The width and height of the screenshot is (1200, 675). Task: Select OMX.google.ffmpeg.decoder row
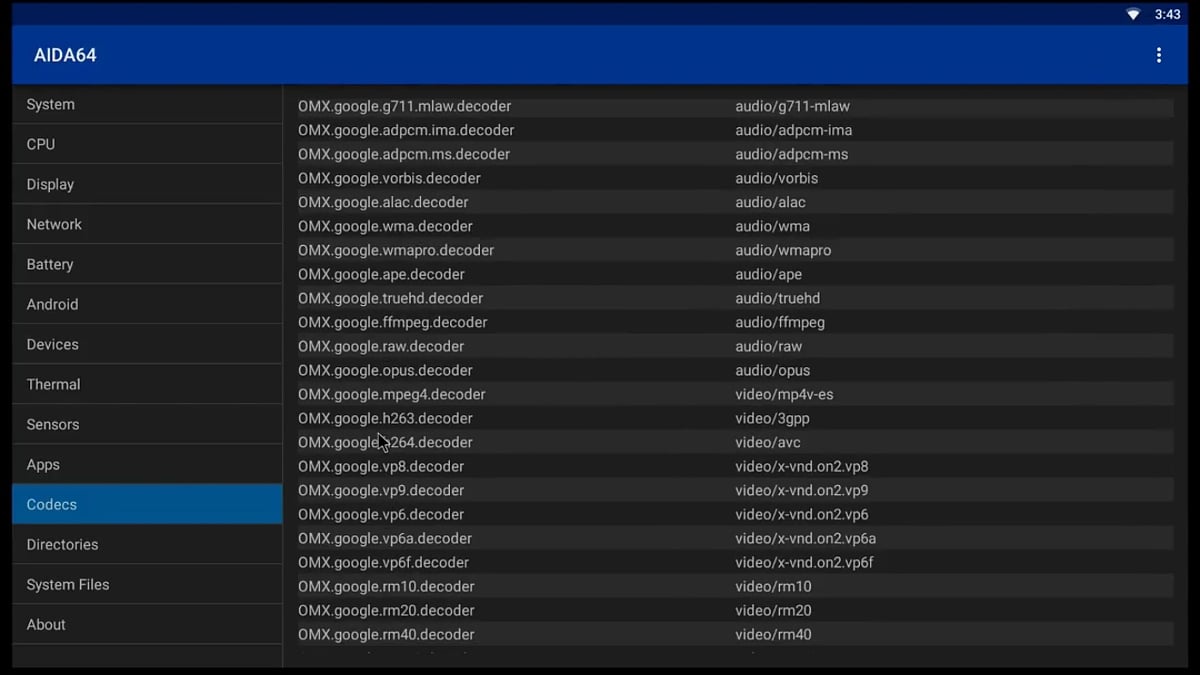[735, 322]
